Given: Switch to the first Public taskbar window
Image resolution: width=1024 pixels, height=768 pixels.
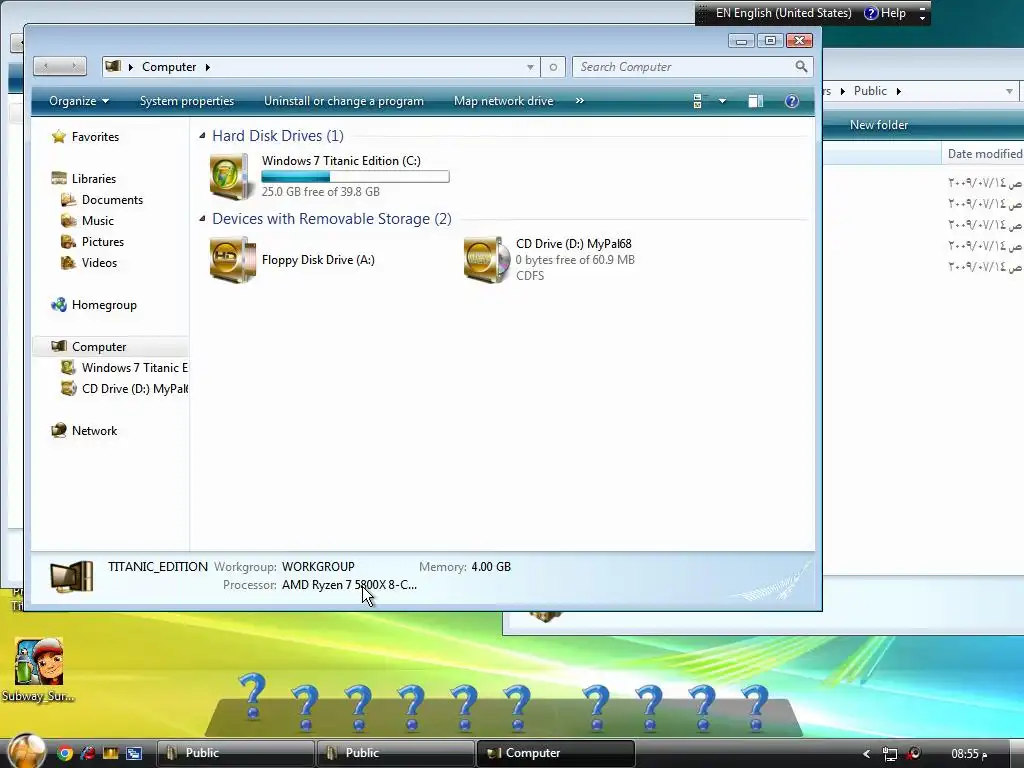Looking at the screenshot, I should [235, 753].
